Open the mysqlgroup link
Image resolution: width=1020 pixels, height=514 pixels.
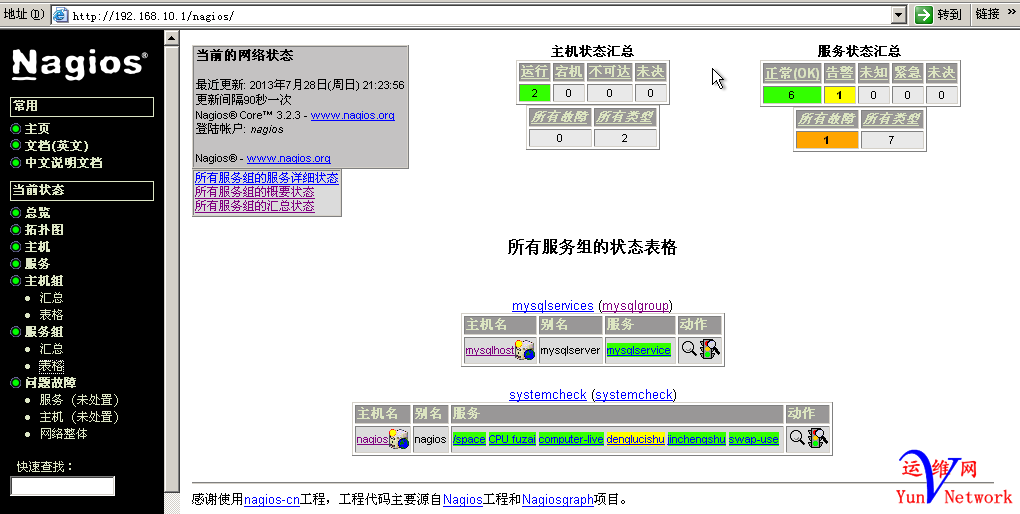(x=636, y=305)
